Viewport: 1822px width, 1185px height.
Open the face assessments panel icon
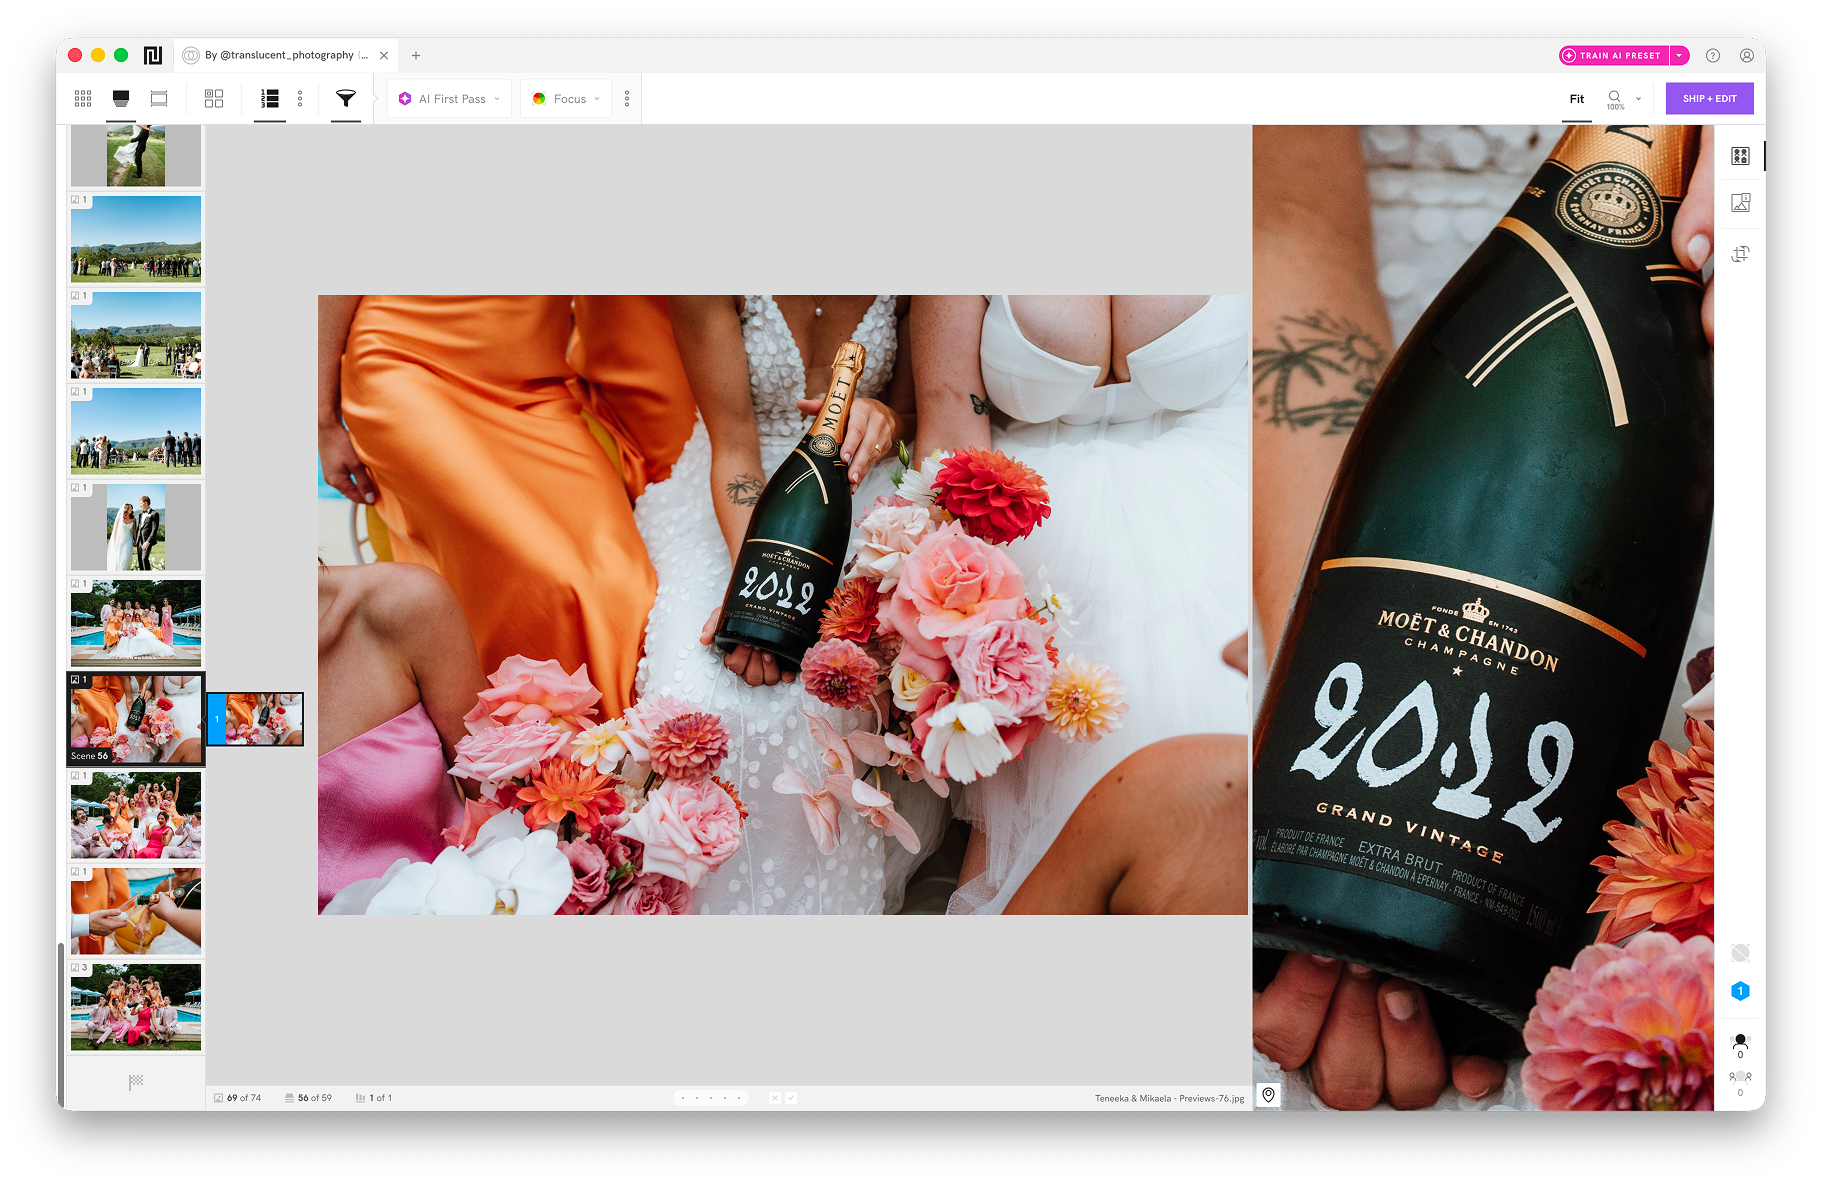pyautogui.click(x=1740, y=156)
